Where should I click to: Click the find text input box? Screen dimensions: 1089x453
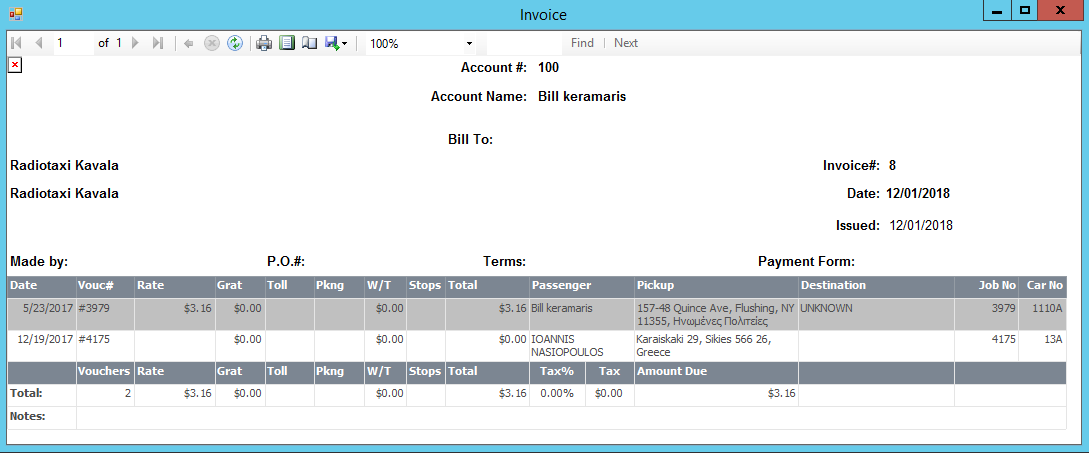524,43
